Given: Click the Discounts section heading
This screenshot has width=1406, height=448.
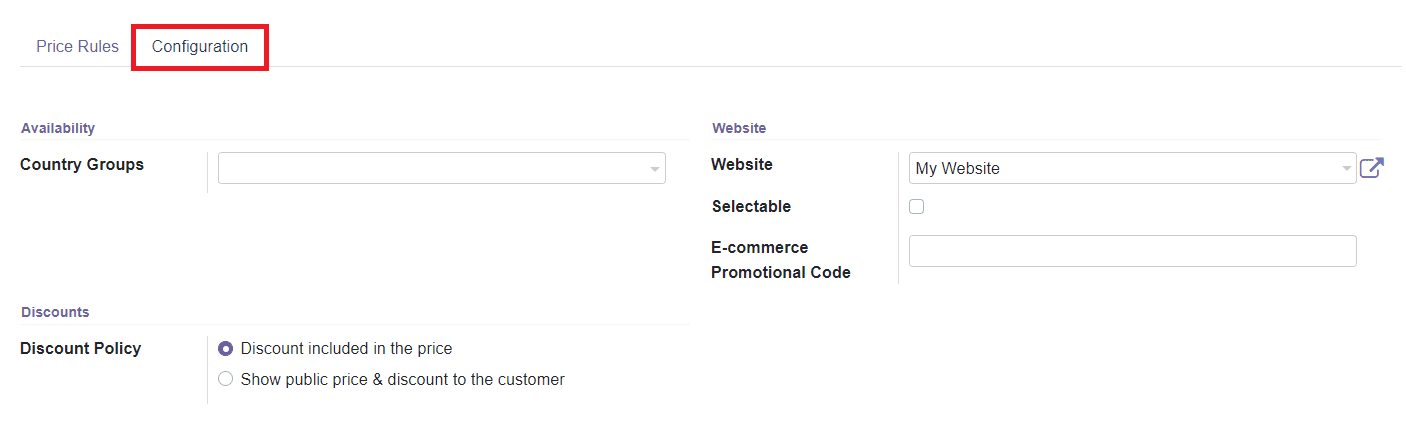Looking at the screenshot, I should [x=55, y=312].
